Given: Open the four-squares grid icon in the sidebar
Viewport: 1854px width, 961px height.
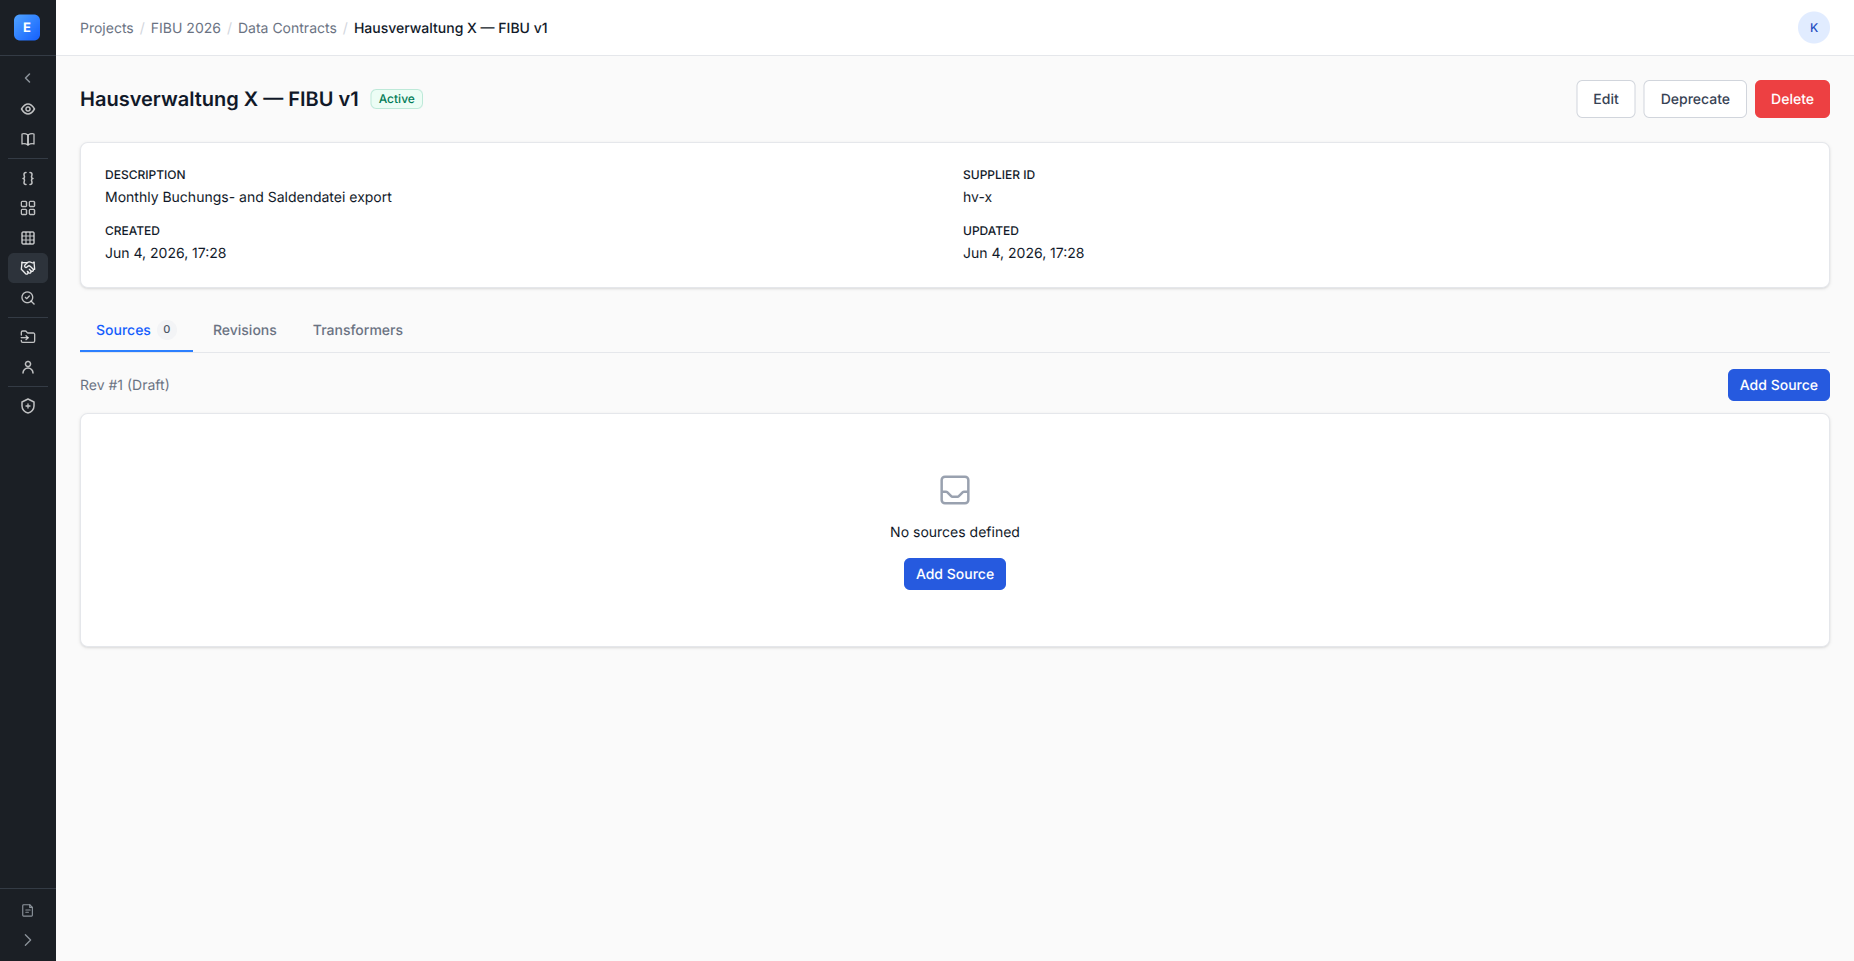Looking at the screenshot, I should pos(28,208).
